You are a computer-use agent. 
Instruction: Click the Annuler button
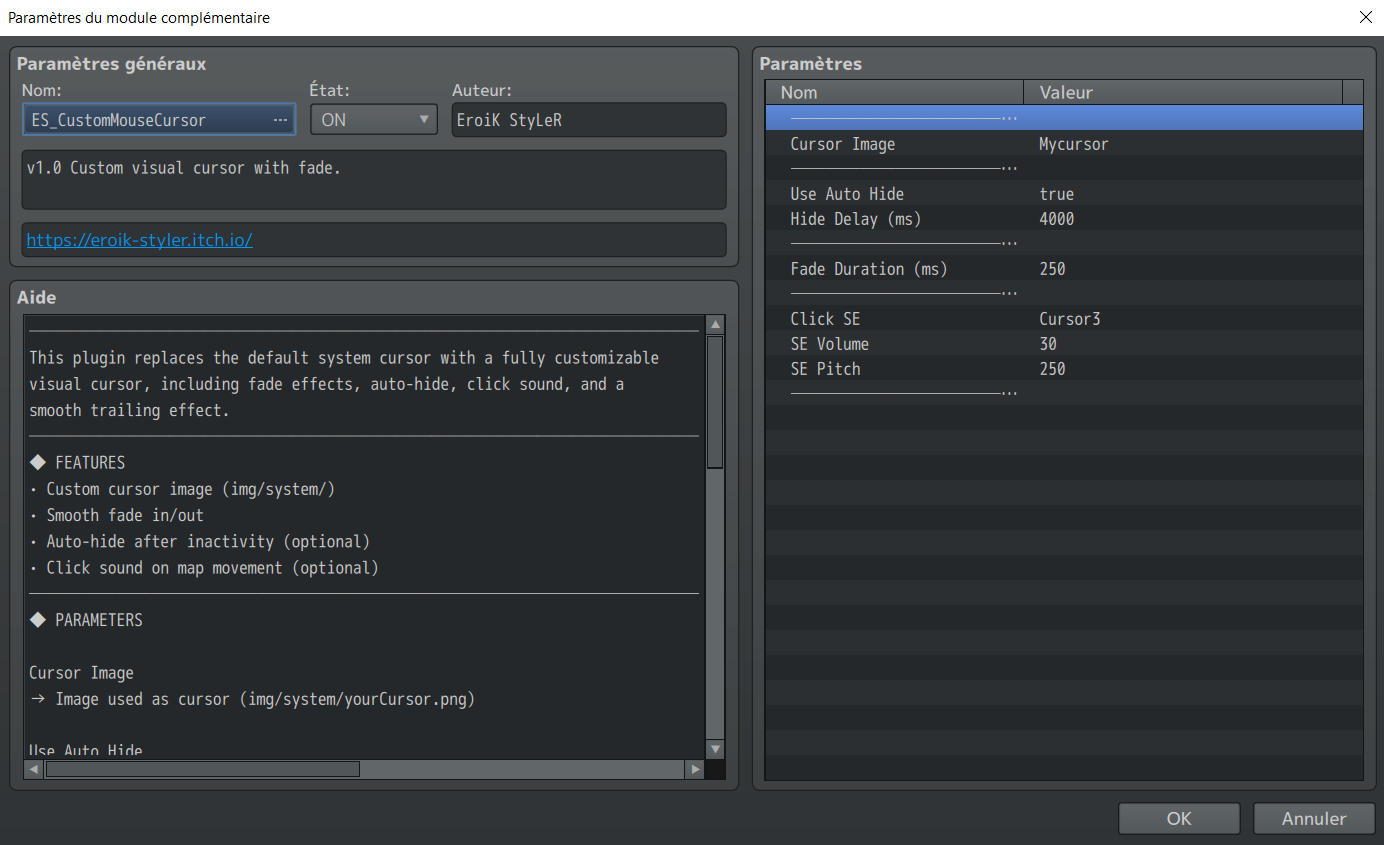click(x=1314, y=818)
